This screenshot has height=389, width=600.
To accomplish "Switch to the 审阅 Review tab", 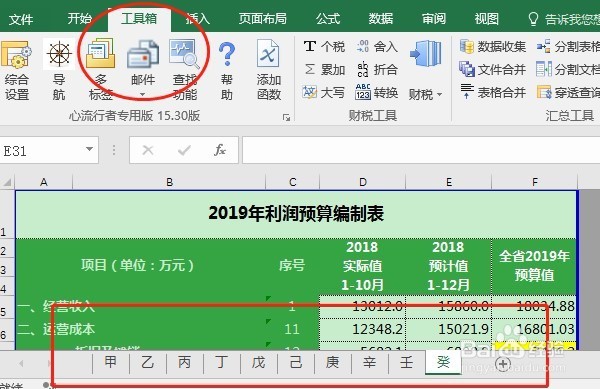I will [434, 18].
